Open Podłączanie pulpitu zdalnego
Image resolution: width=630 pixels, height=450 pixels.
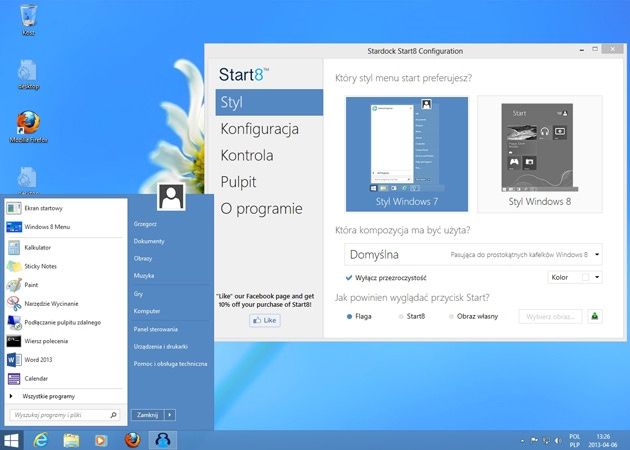tap(64, 322)
